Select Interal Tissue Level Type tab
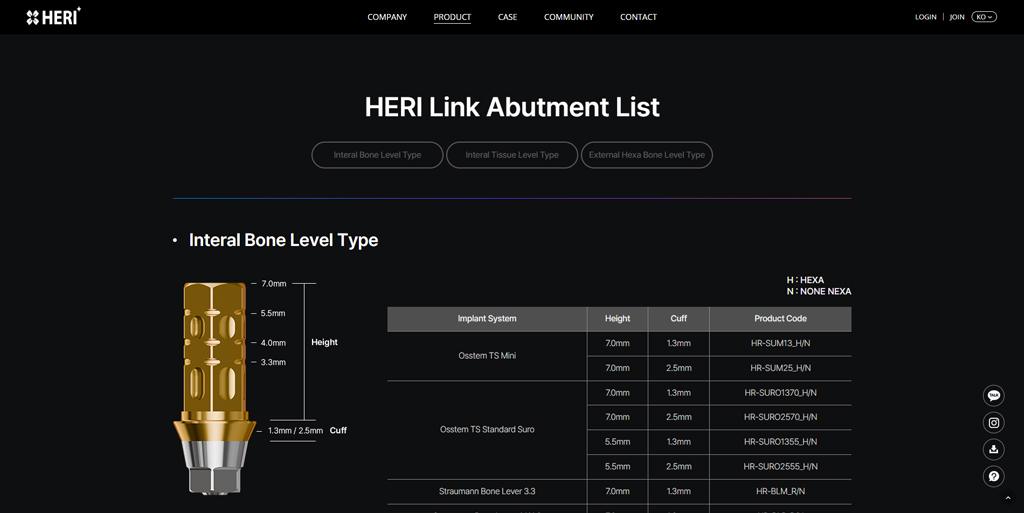The width and height of the screenshot is (1024, 513). (512, 155)
